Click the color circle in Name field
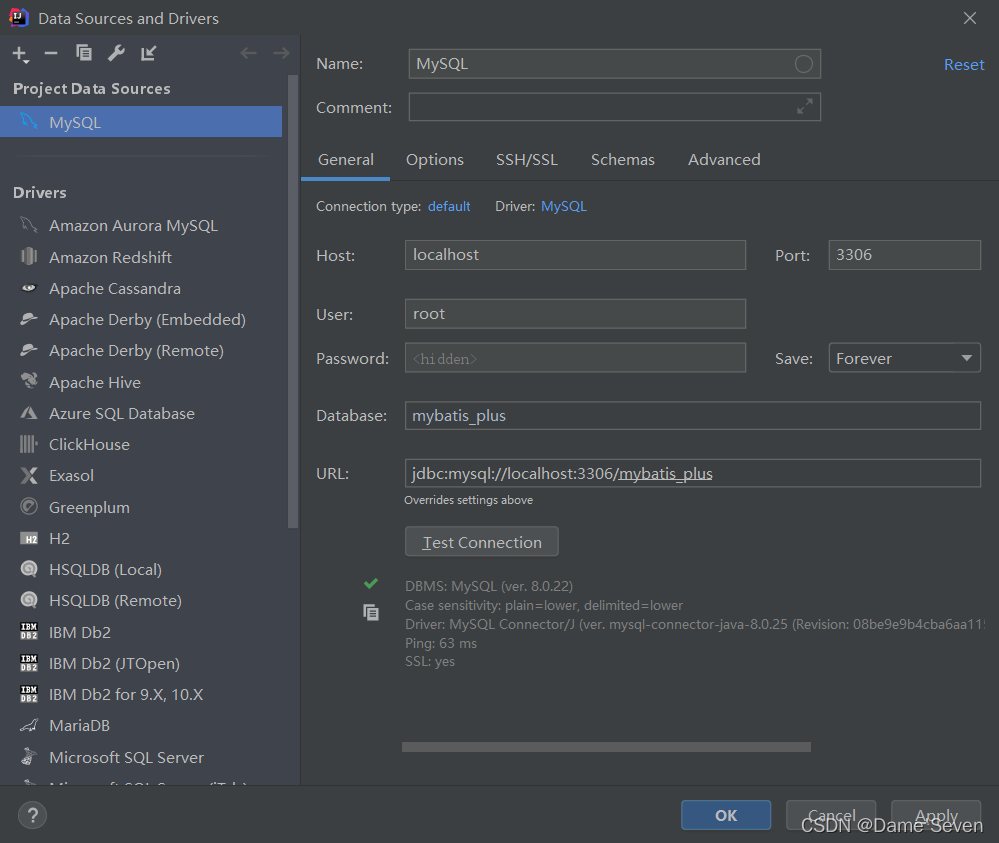Screen dimensions: 999x843 pos(803,64)
